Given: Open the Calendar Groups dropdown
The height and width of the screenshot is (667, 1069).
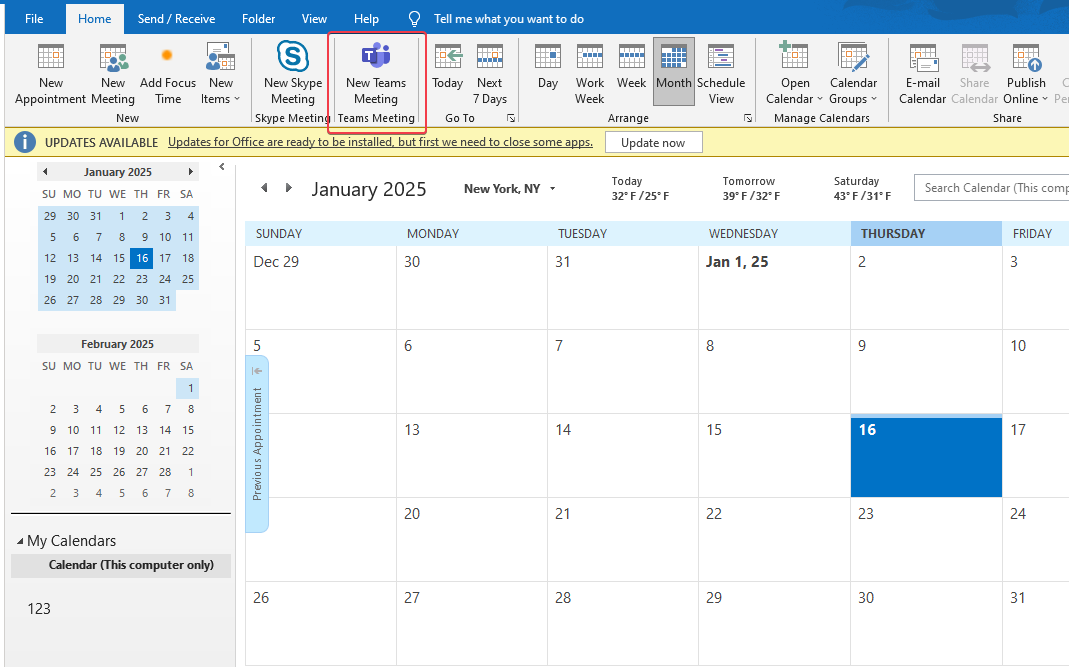Looking at the screenshot, I should (853, 70).
